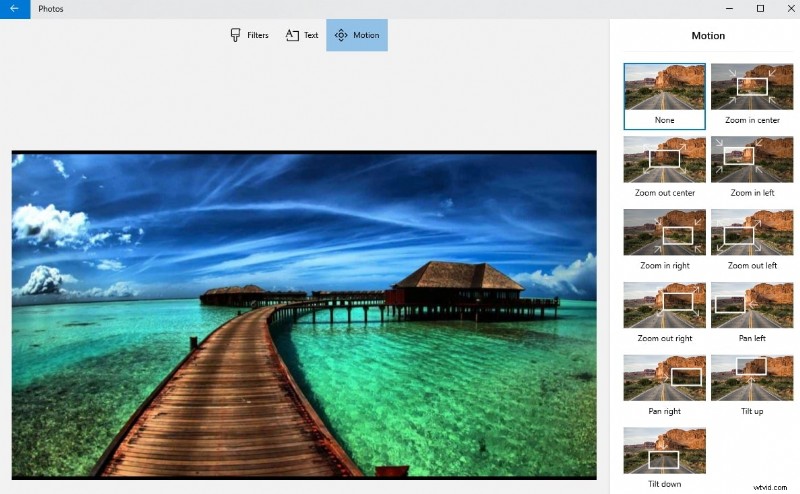Minimize the Photos window
Image resolution: width=800 pixels, height=494 pixels.
coord(729,9)
